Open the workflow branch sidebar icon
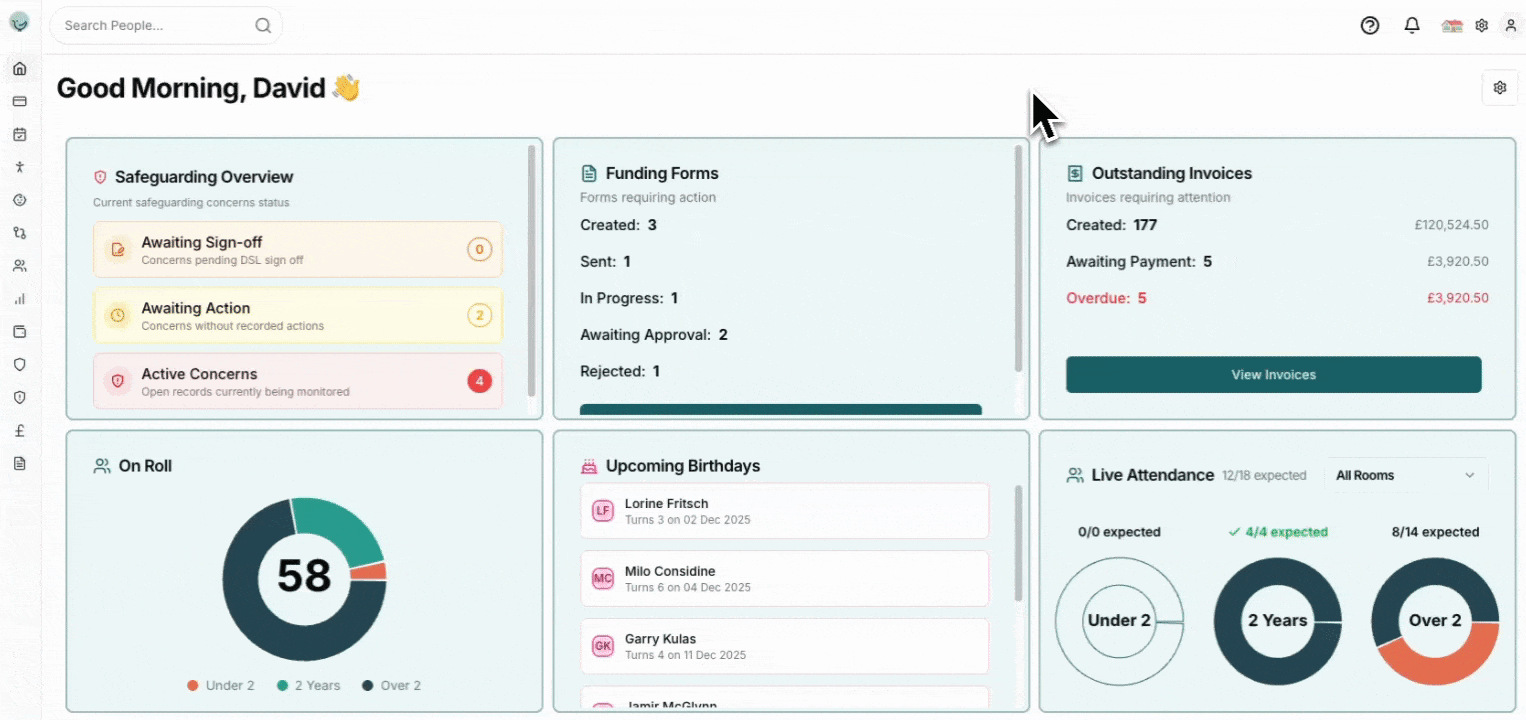Viewport: 1526px width, 720px height. pos(19,233)
